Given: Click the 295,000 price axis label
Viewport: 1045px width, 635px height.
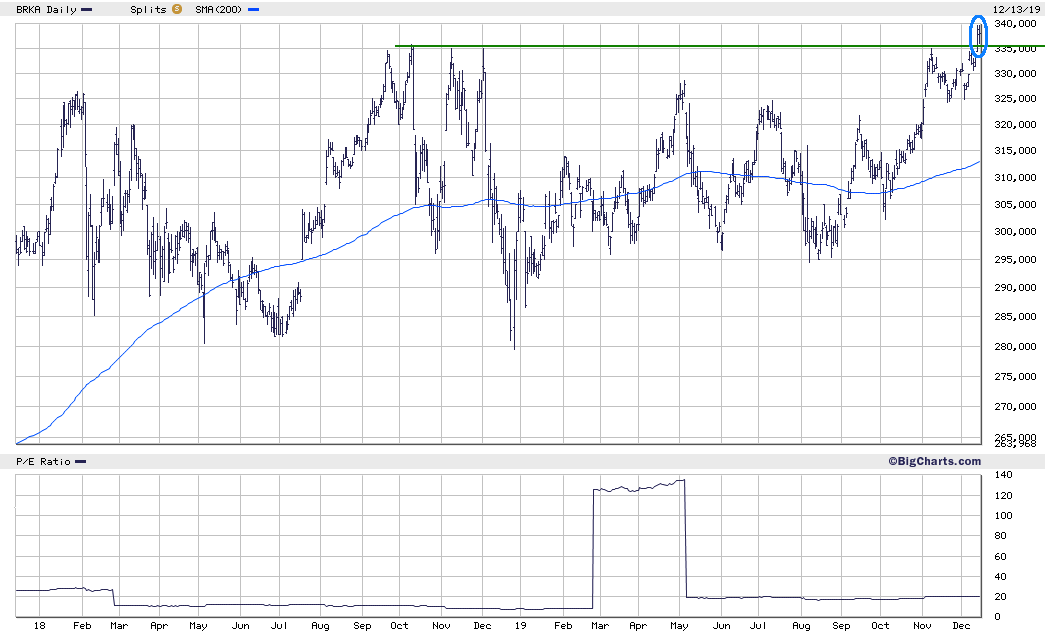Looking at the screenshot, I should tap(1015, 260).
